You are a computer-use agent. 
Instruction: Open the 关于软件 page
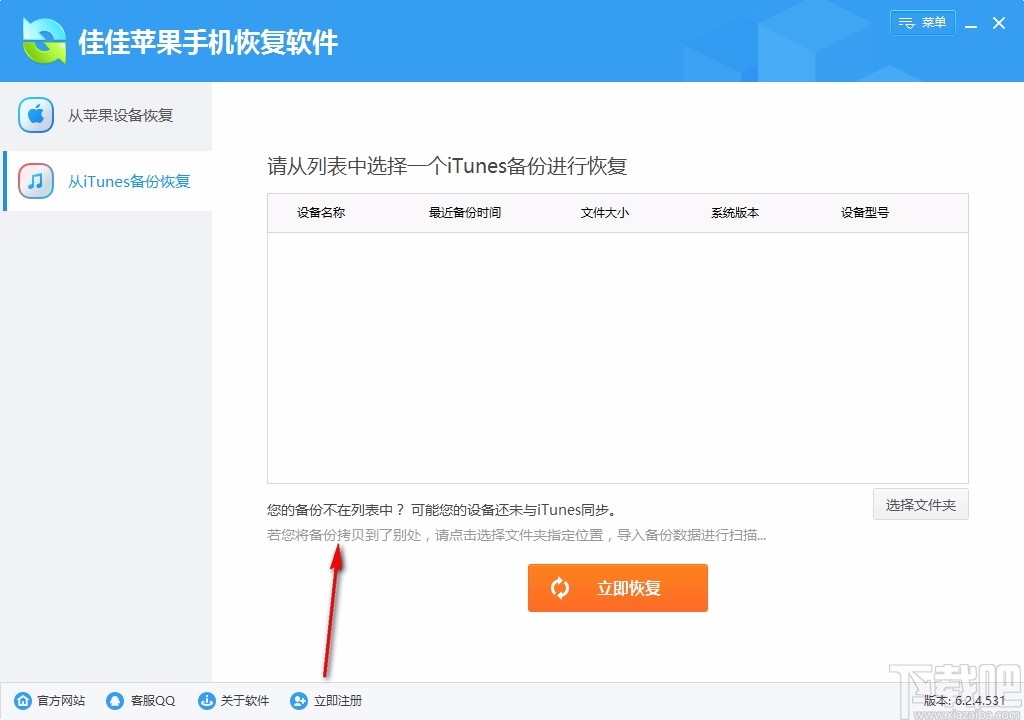click(243, 701)
